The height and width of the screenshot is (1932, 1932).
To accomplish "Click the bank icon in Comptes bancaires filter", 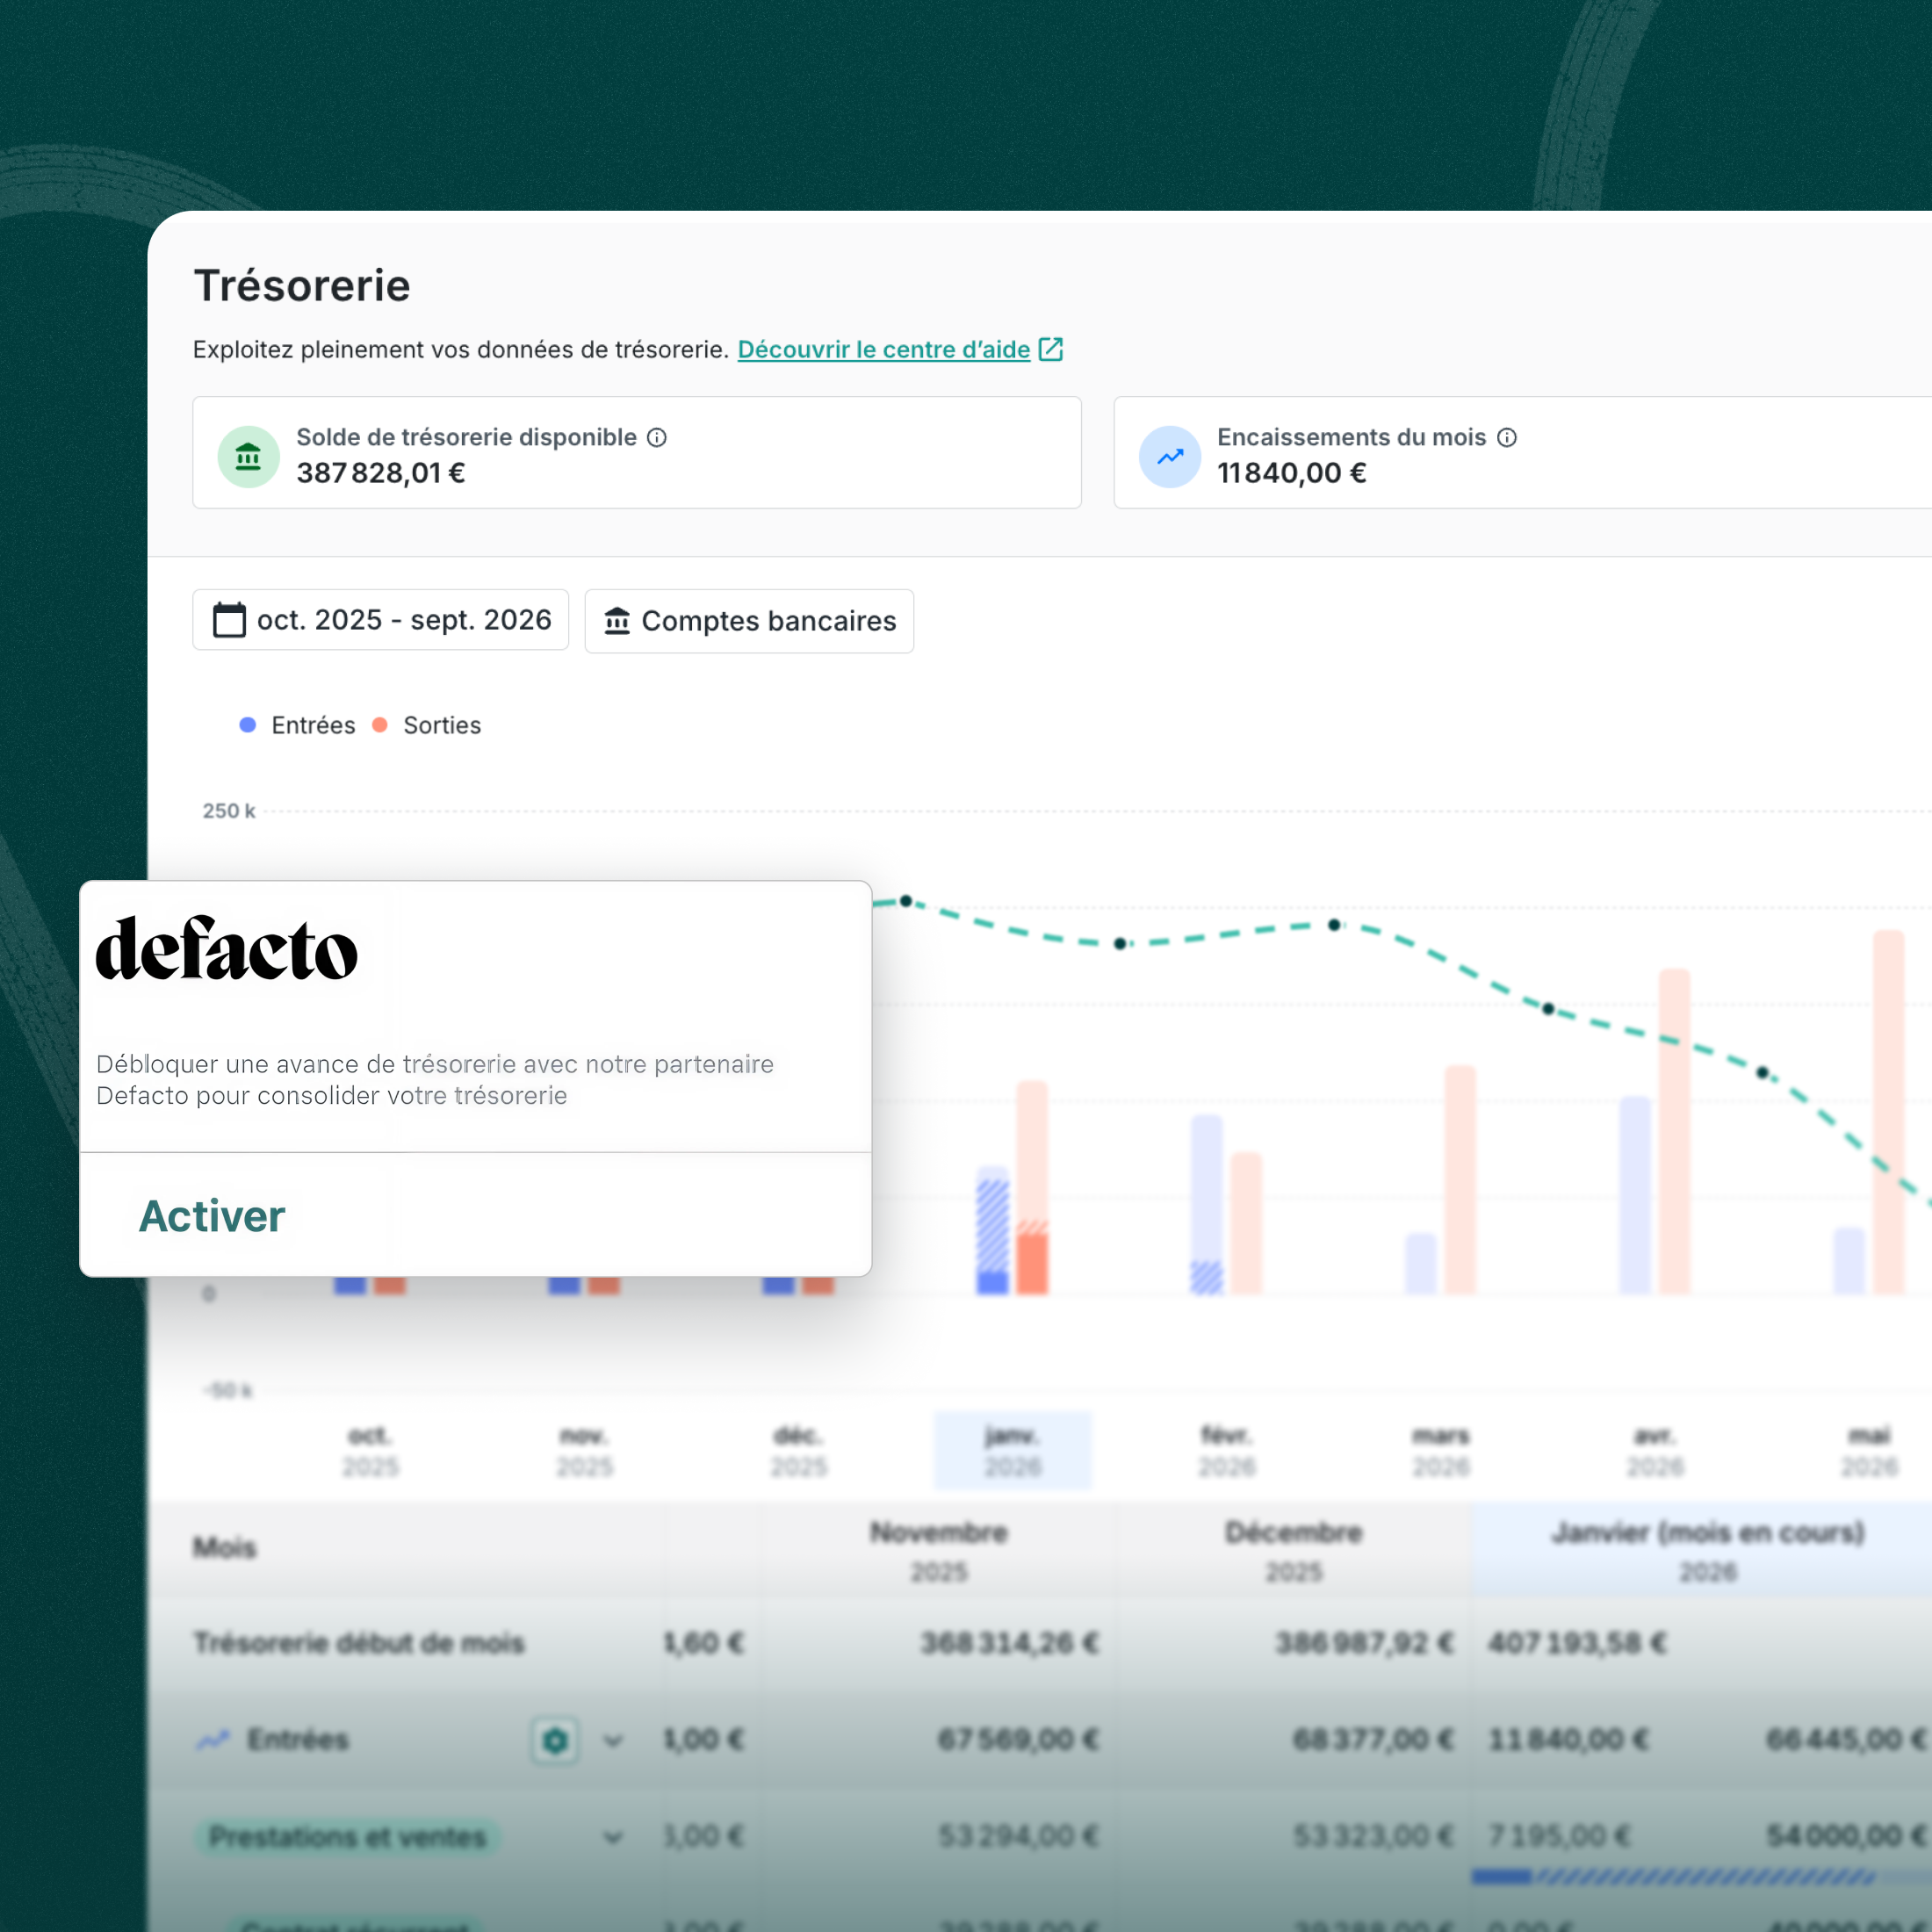I will 617,621.
